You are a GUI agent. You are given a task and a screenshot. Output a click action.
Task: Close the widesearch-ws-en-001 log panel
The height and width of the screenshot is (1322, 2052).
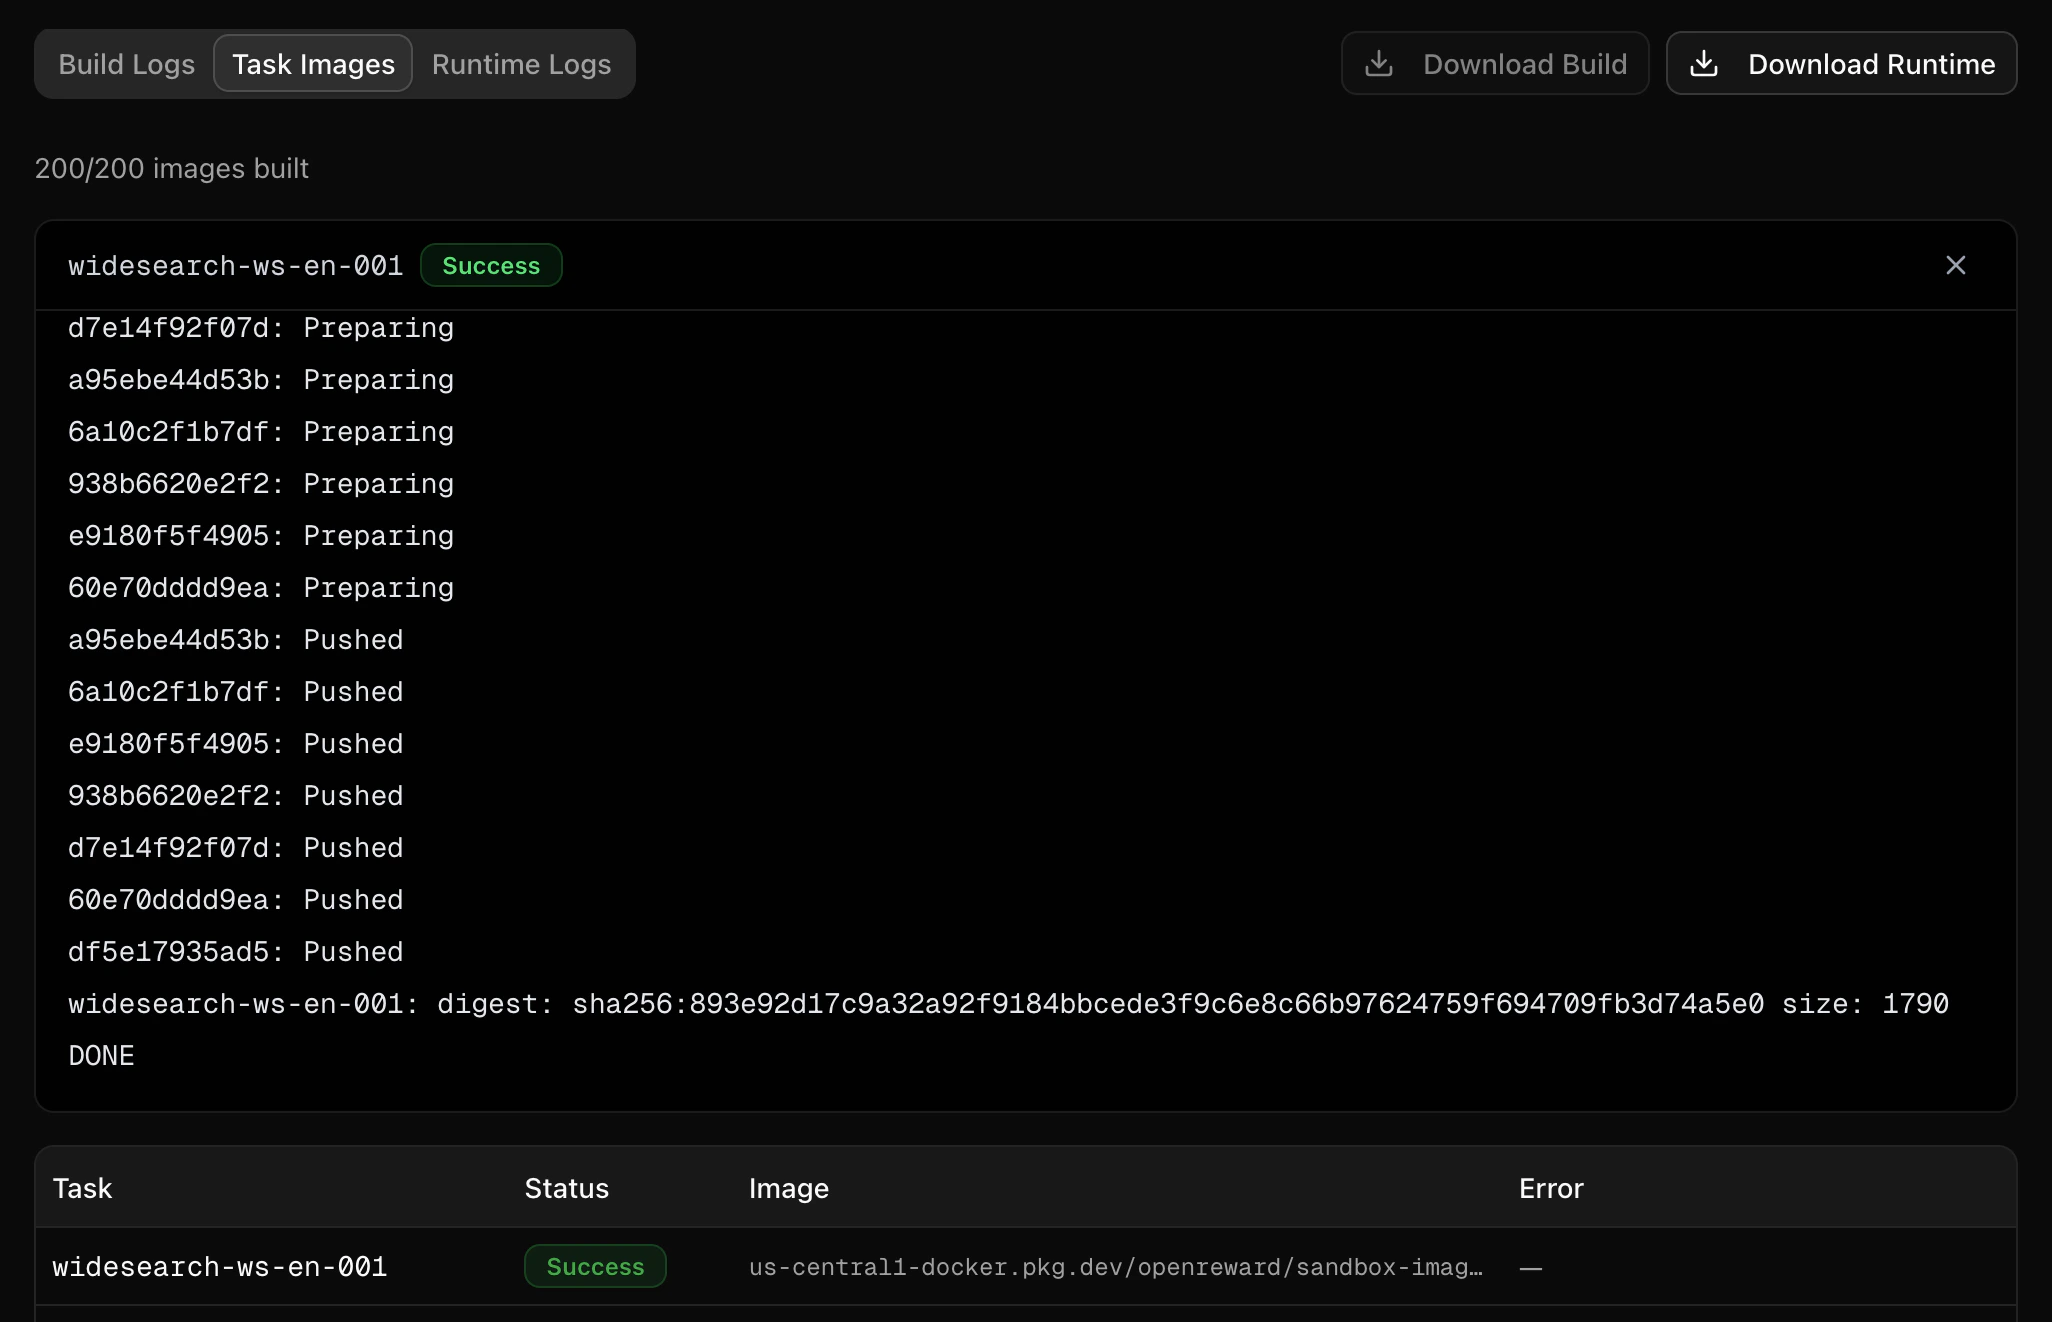tap(1955, 265)
